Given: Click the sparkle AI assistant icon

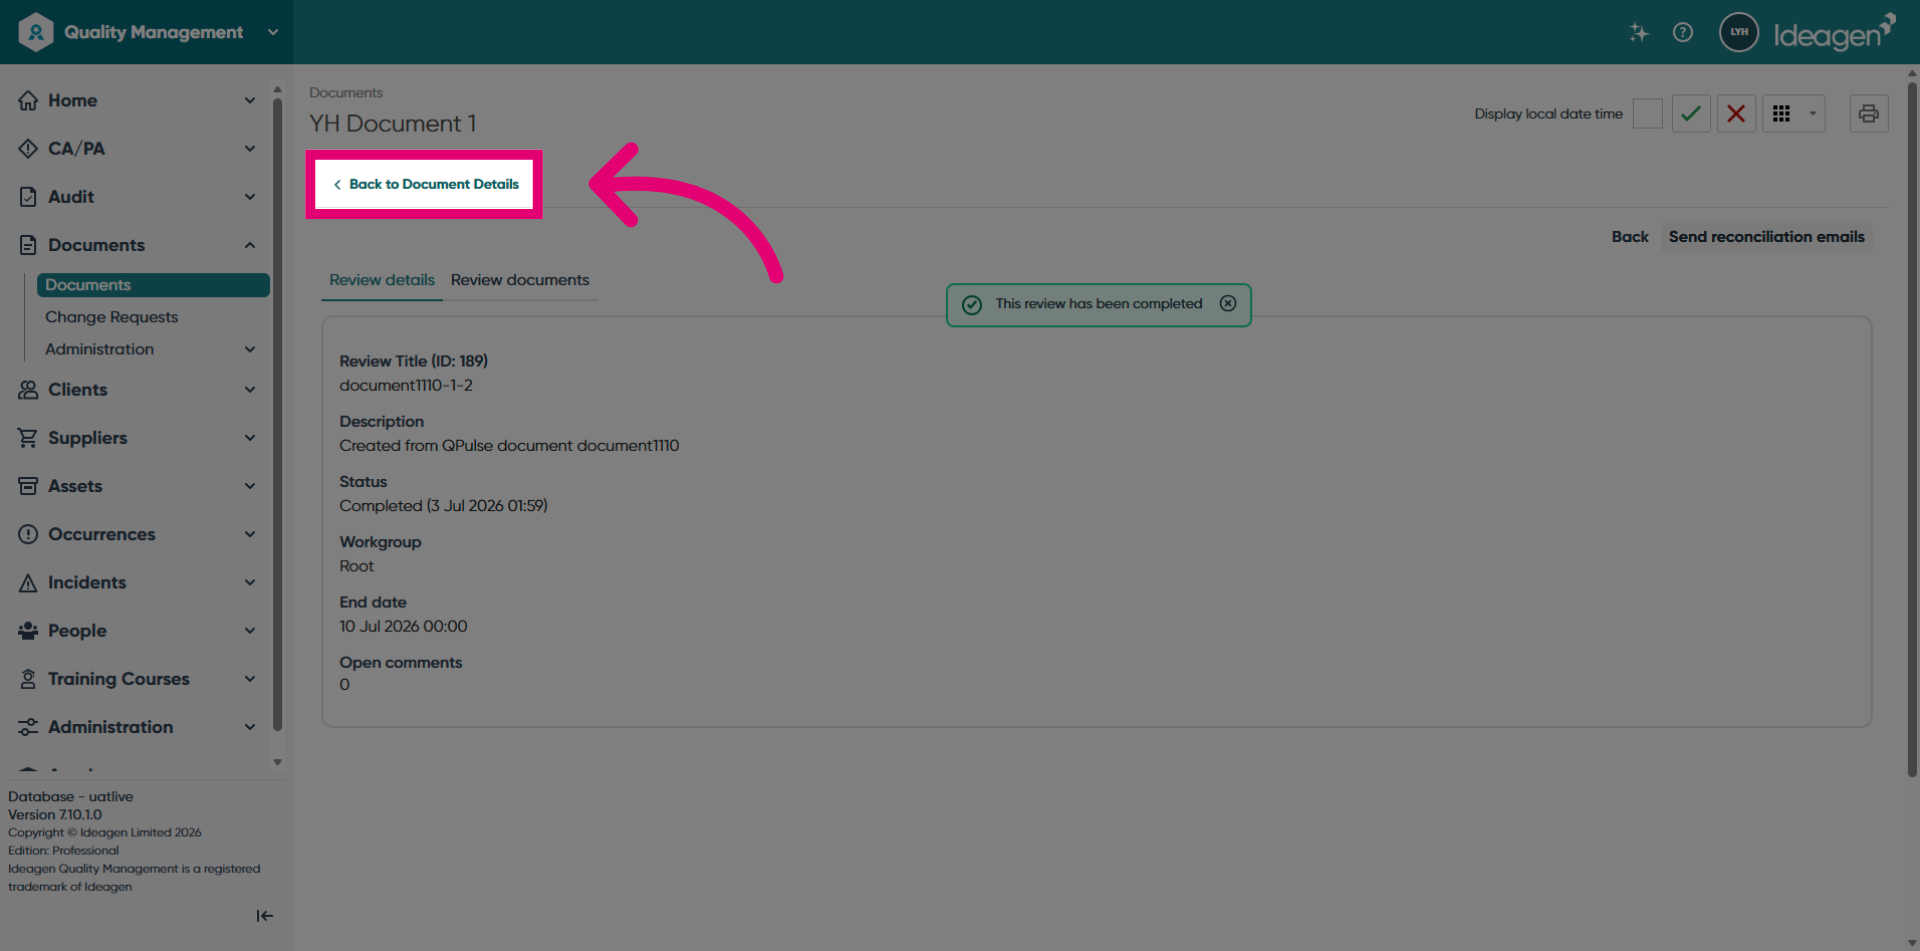Looking at the screenshot, I should coord(1638,32).
